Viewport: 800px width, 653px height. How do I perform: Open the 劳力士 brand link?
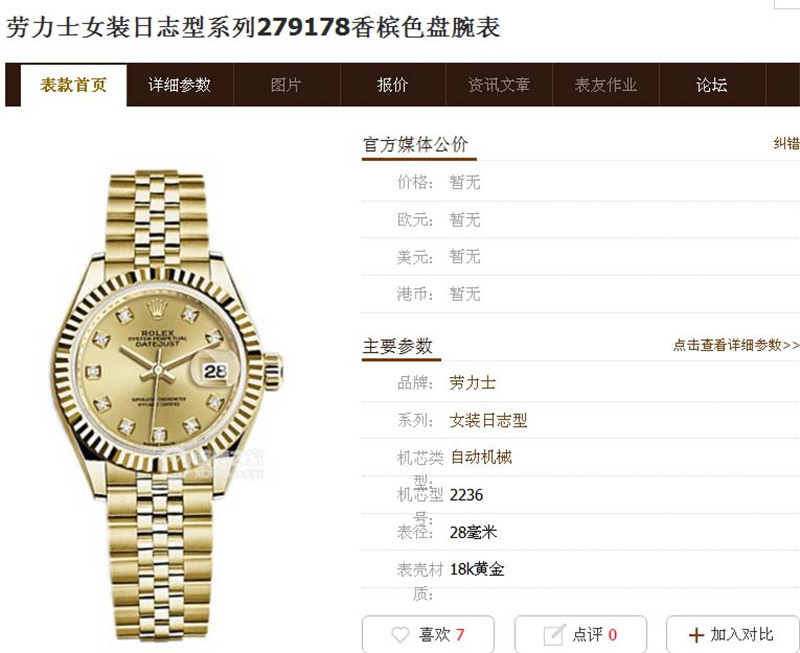(472, 383)
